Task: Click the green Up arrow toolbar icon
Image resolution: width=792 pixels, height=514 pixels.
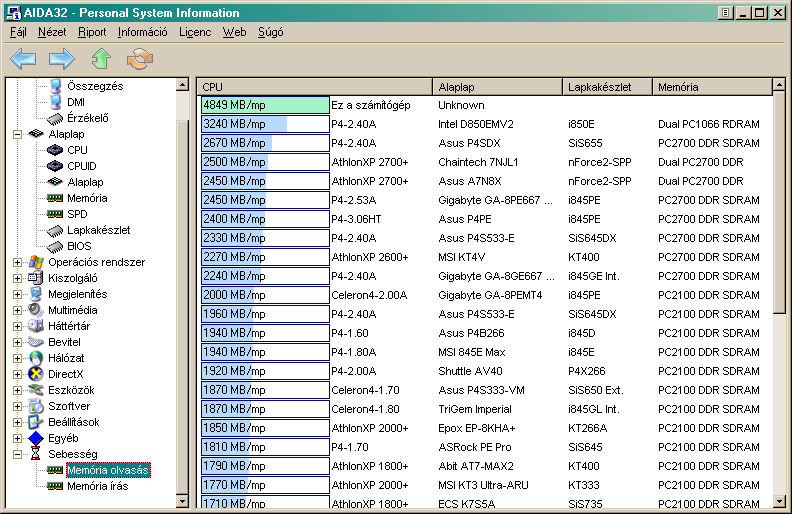Action: pyautogui.click(x=101, y=59)
